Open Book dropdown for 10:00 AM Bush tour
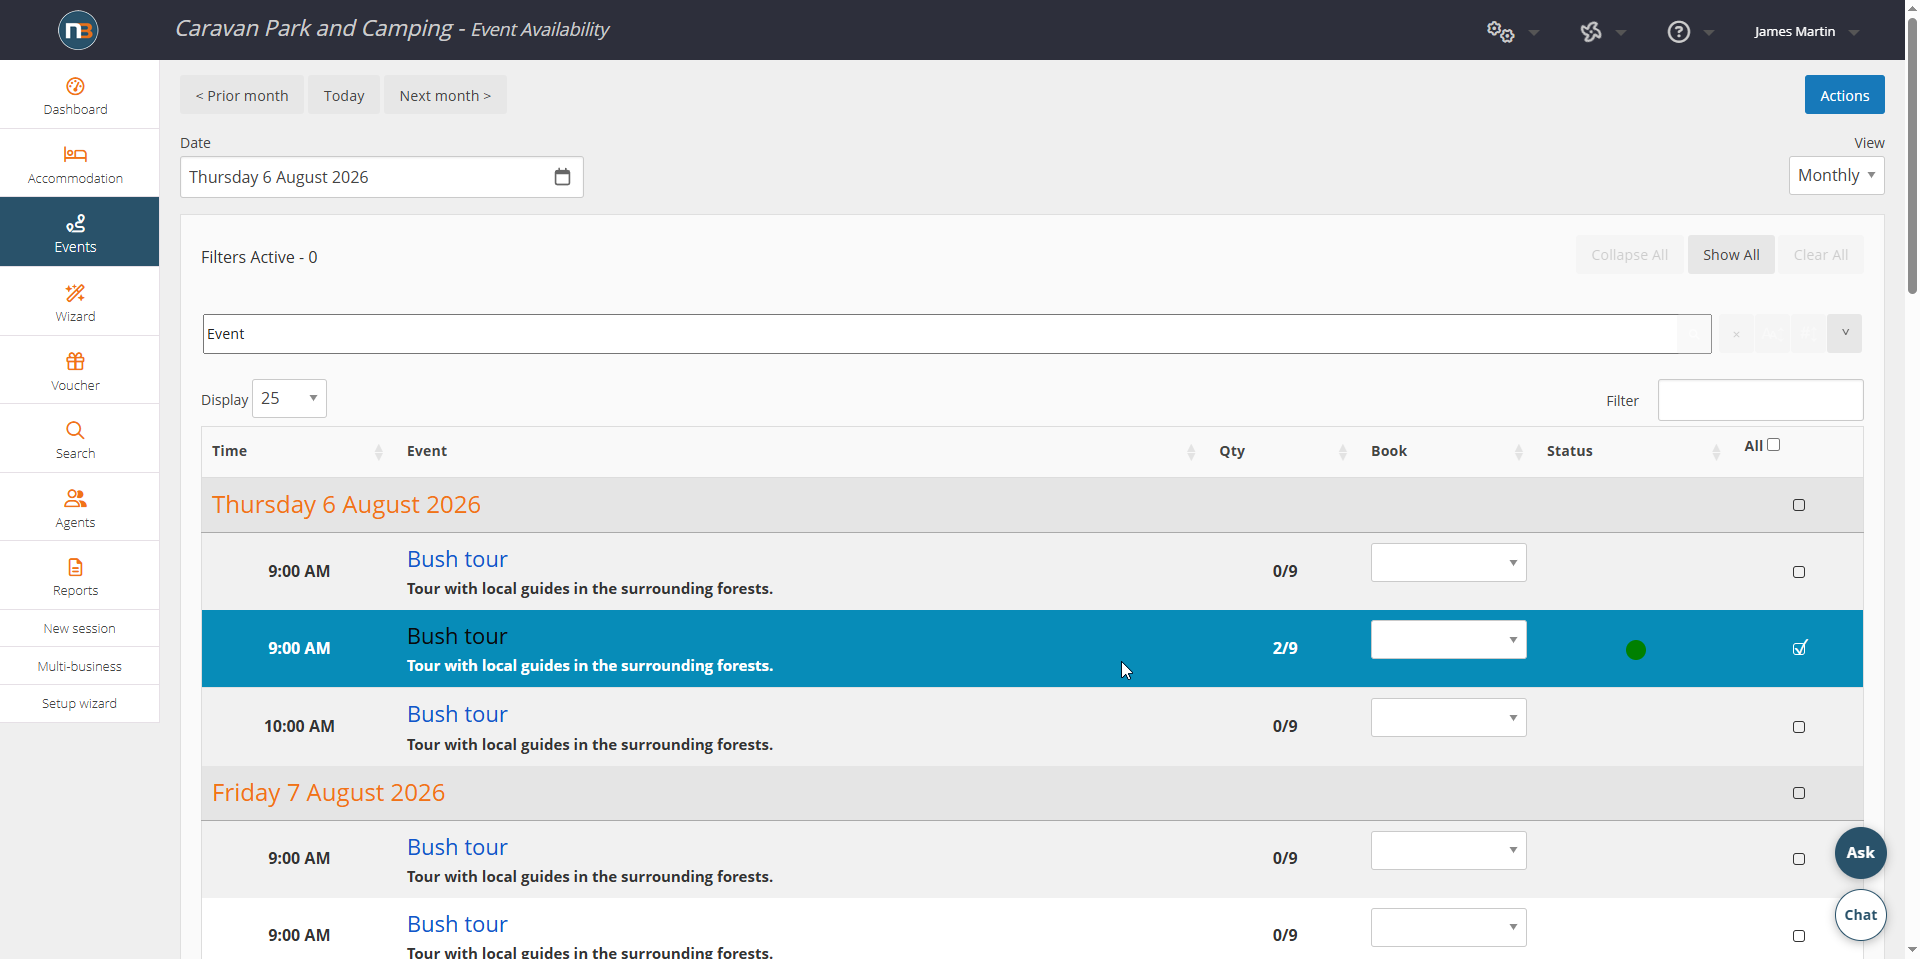This screenshot has width=1920, height=959. [1448, 718]
